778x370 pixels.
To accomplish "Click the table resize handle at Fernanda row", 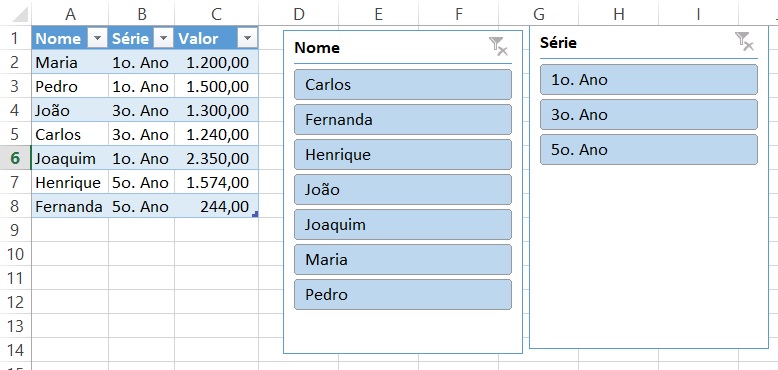I will [x=255, y=214].
